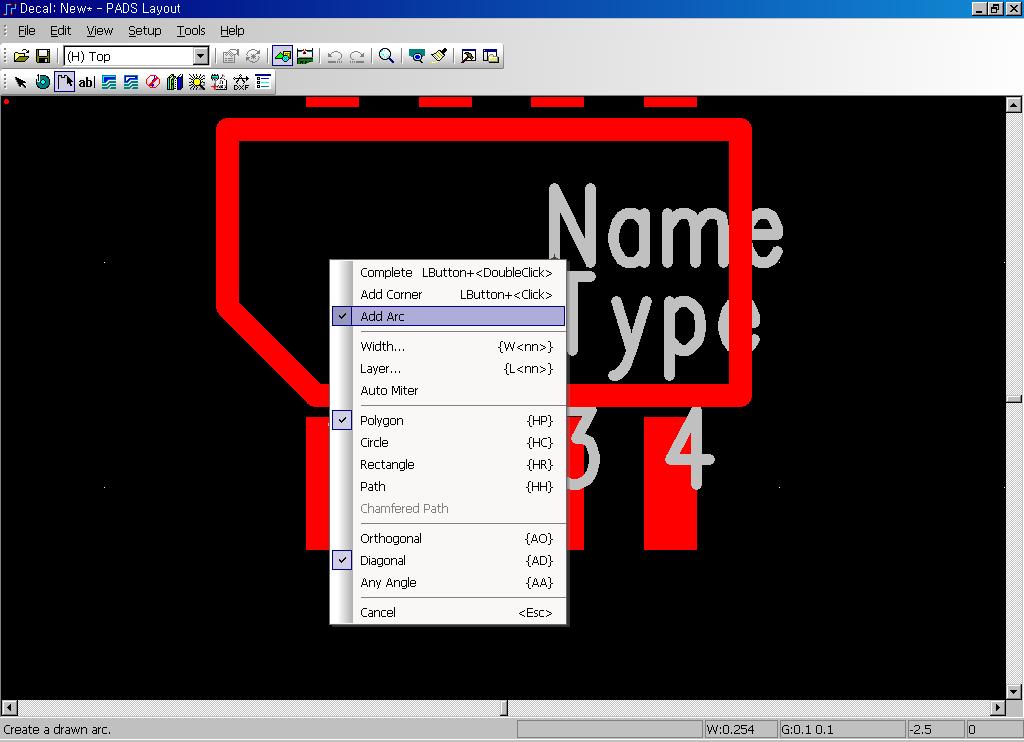This screenshot has width=1024, height=742.
Task: Open the Properties toolbar icon
Action: pos(230,56)
